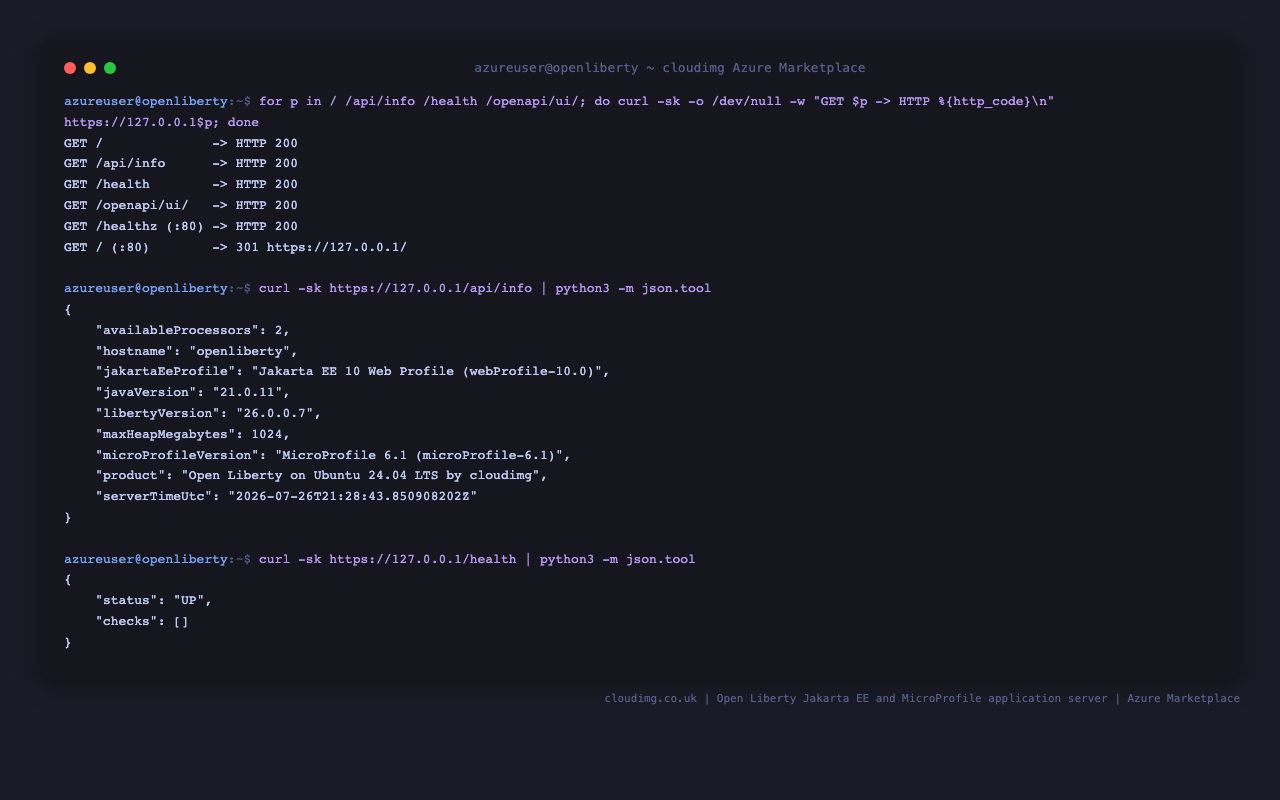Viewport: 1280px width, 800px height.
Task: Click the cloudimg.co.uk footer caption
Action: (922, 698)
